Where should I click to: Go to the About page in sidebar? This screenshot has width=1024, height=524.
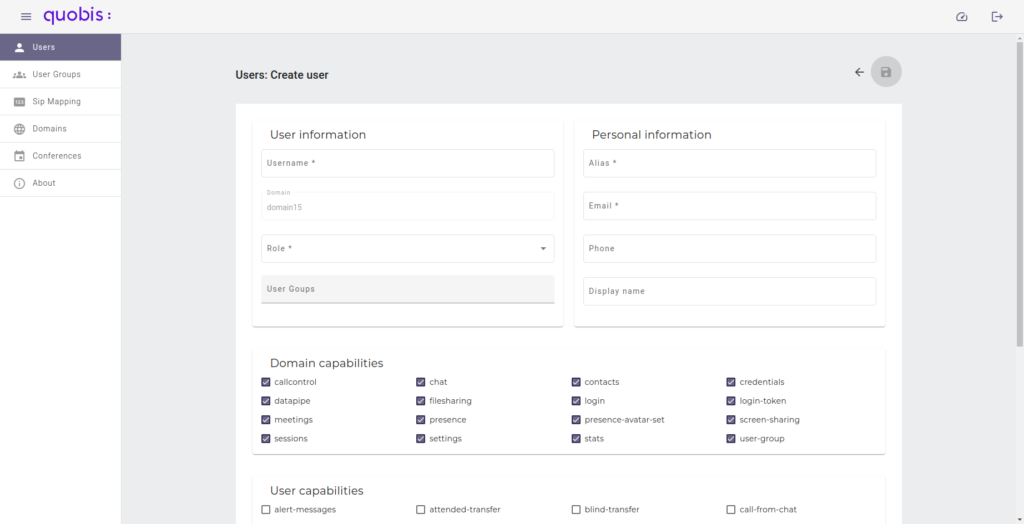pyautogui.click(x=44, y=183)
